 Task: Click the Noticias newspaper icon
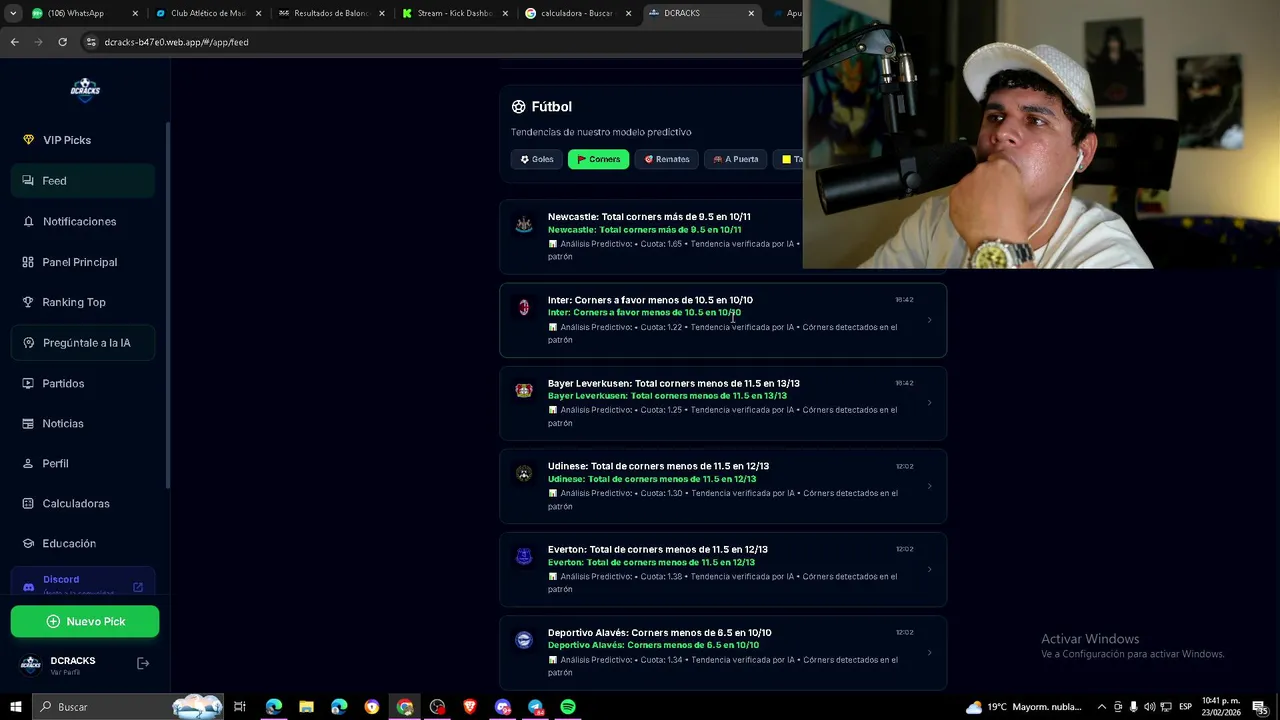click(x=28, y=423)
